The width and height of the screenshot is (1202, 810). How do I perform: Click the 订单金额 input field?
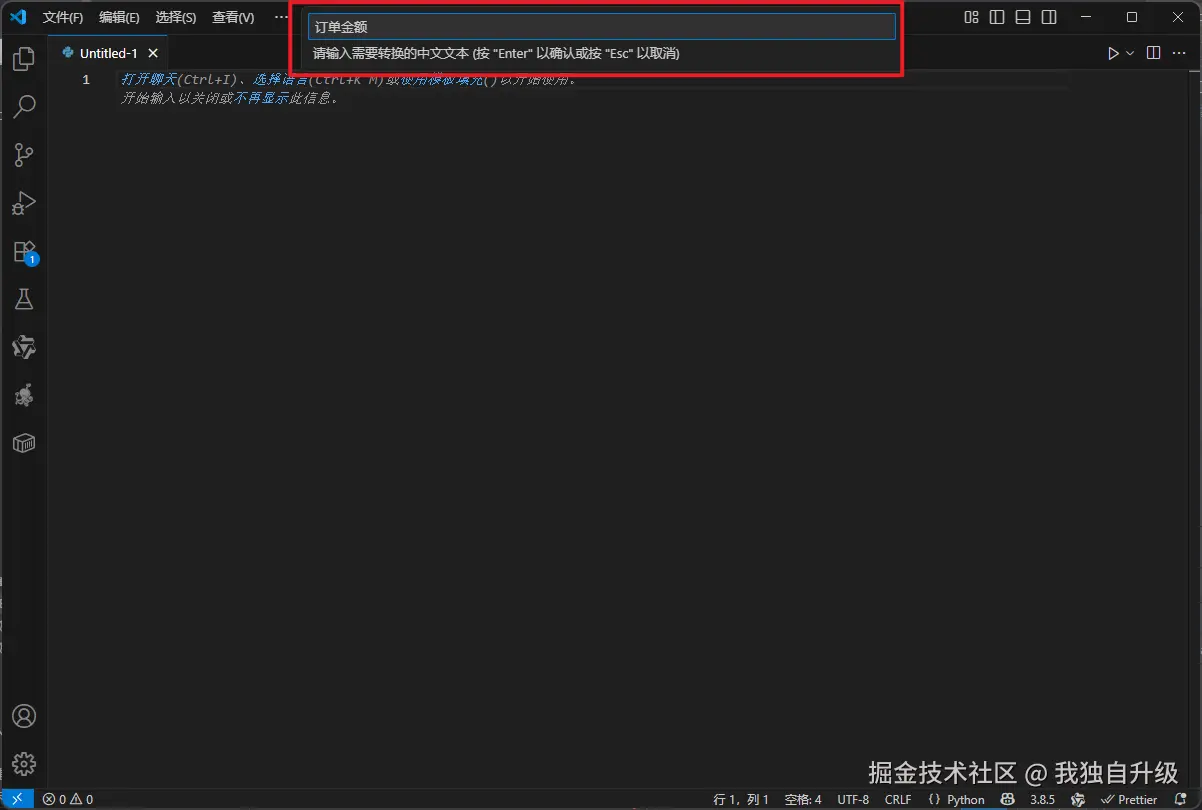pos(600,27)
